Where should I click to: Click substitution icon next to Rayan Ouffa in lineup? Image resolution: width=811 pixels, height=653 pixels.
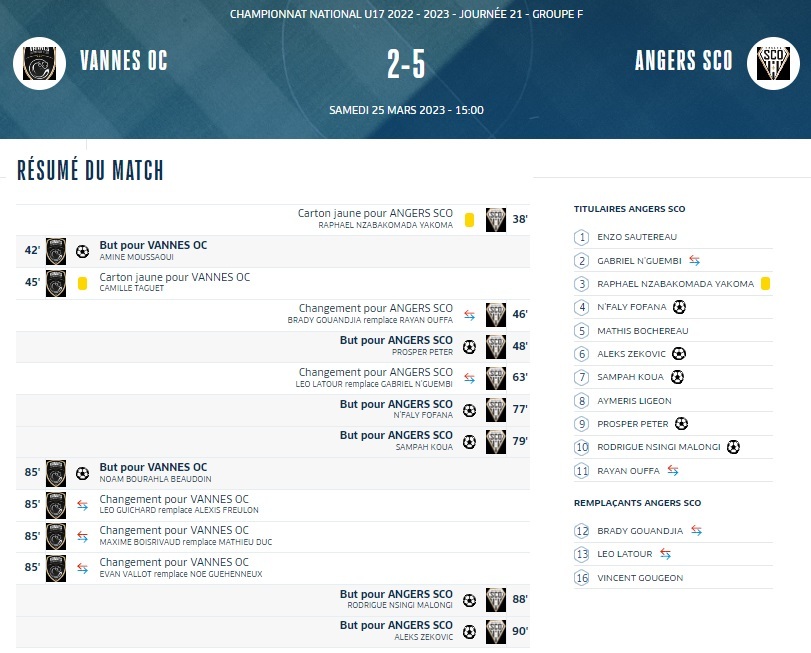pos(672,470)
